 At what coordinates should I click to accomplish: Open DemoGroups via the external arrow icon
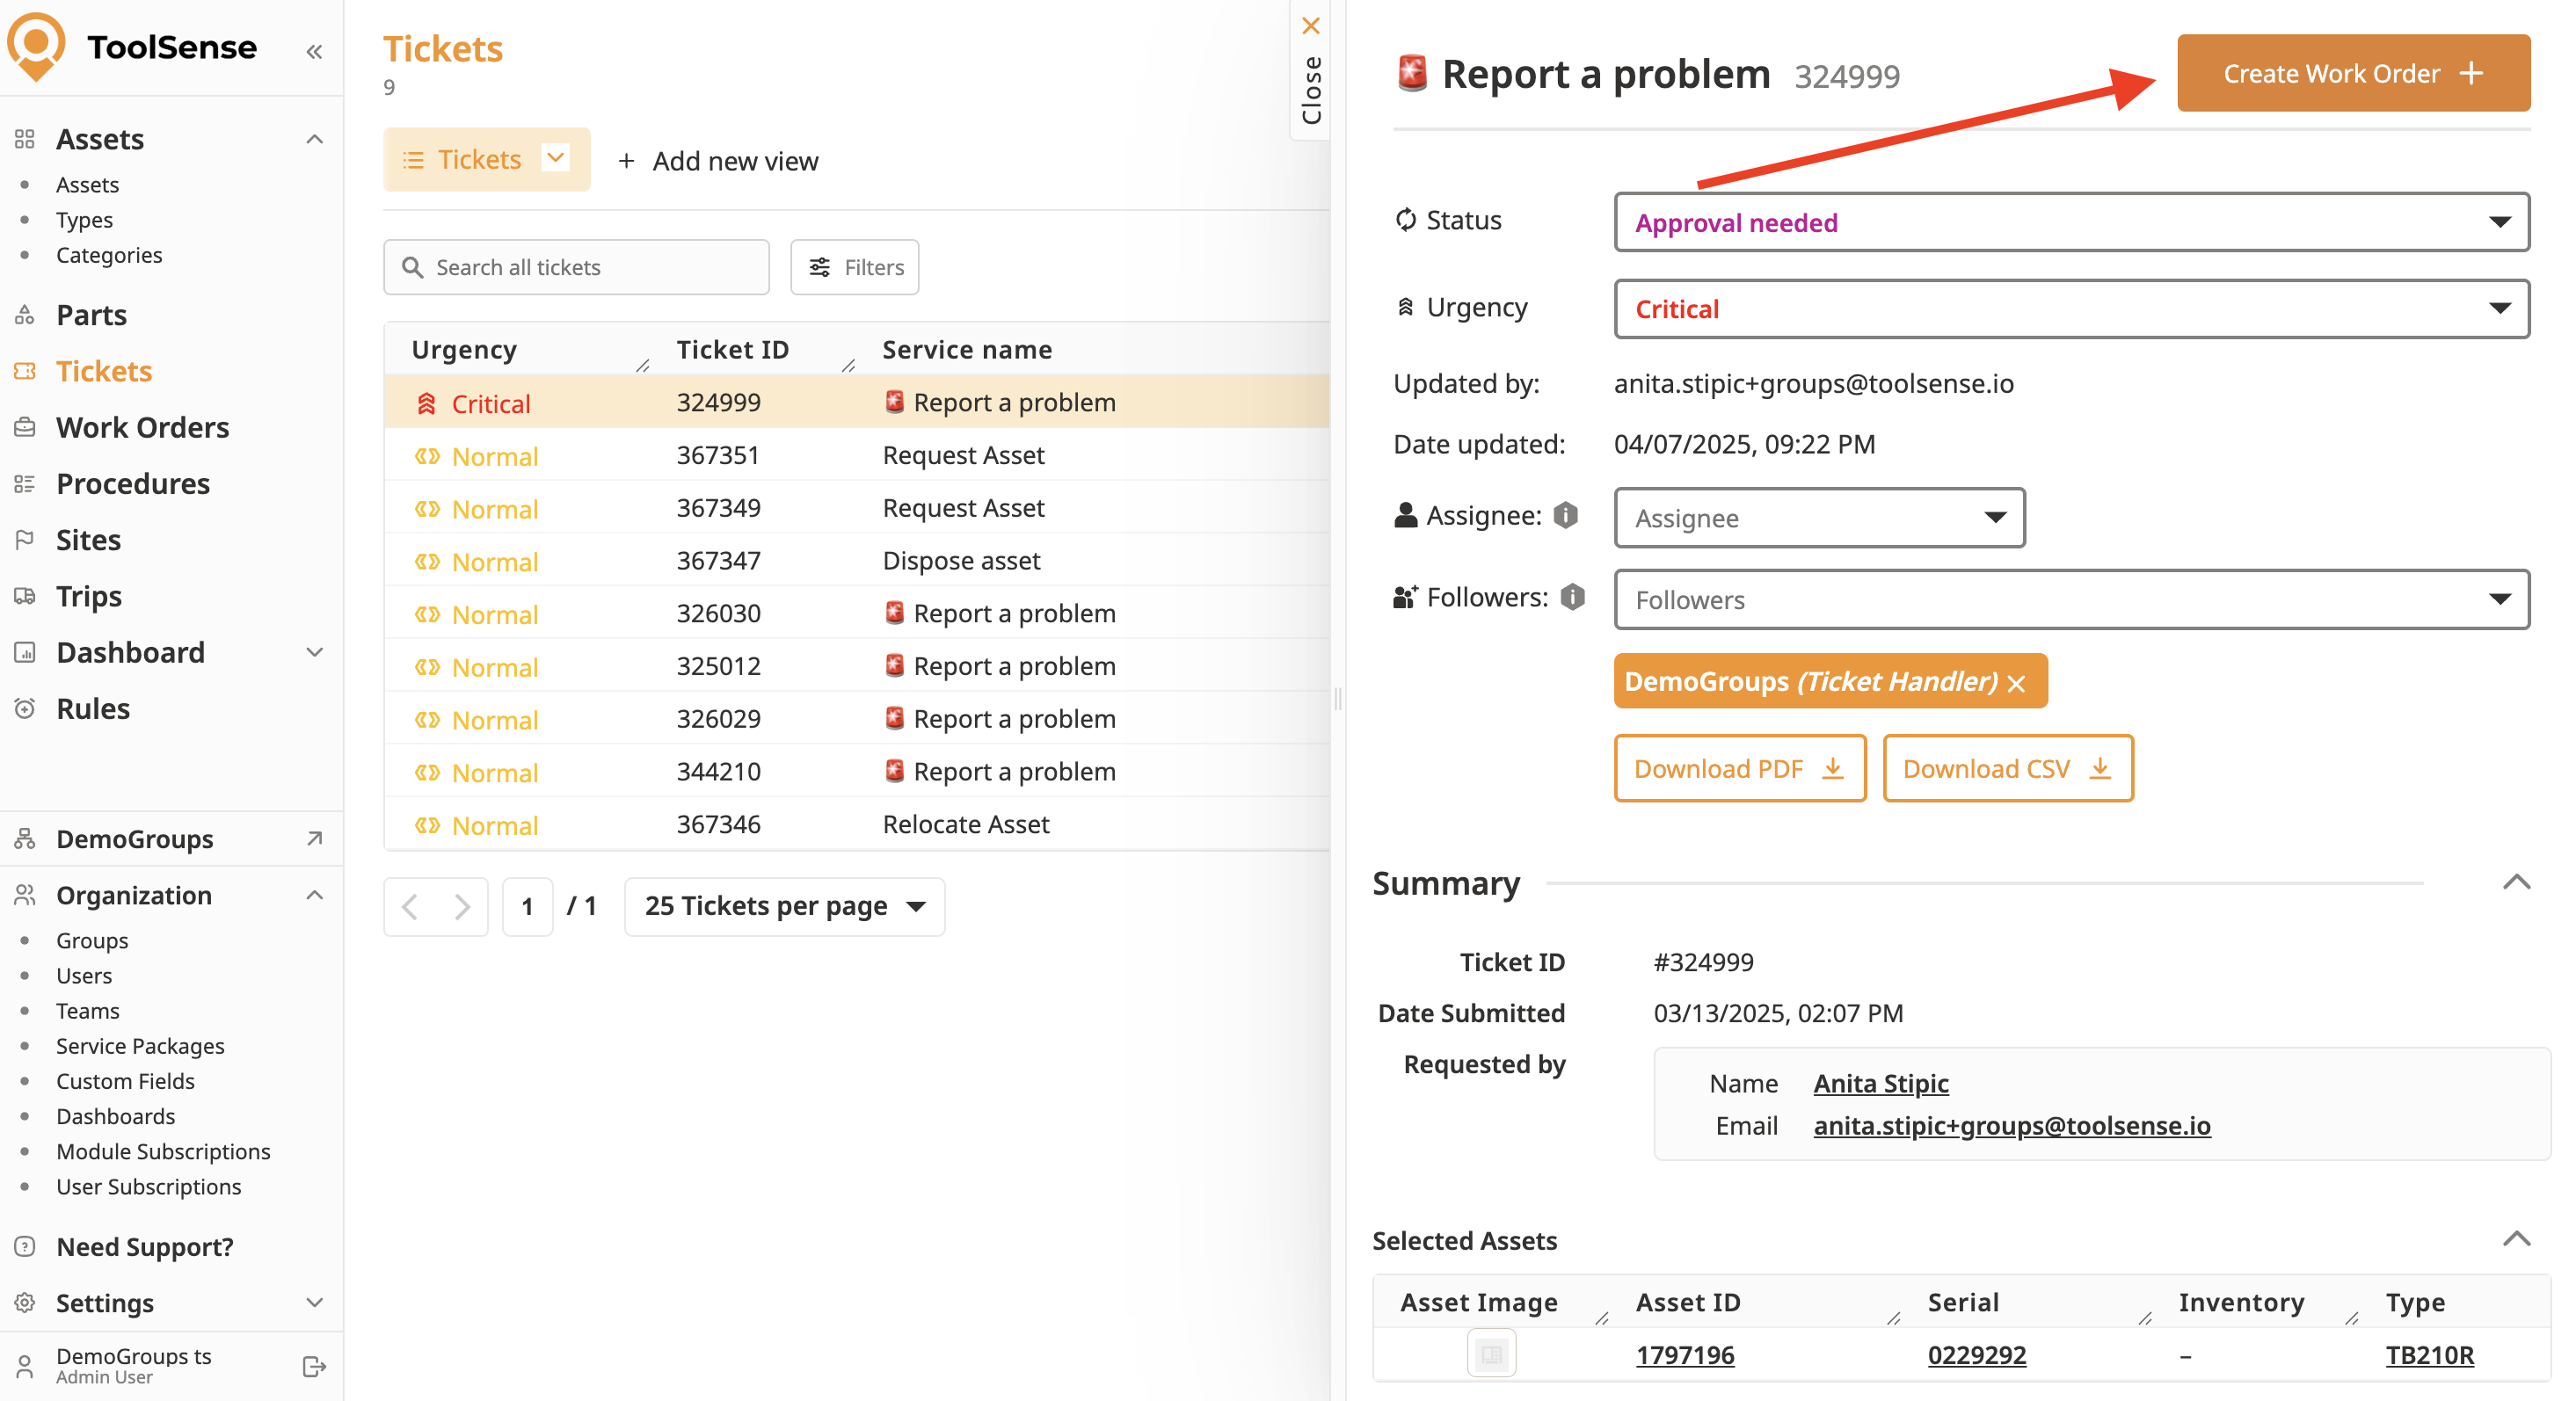click(314, 838)
